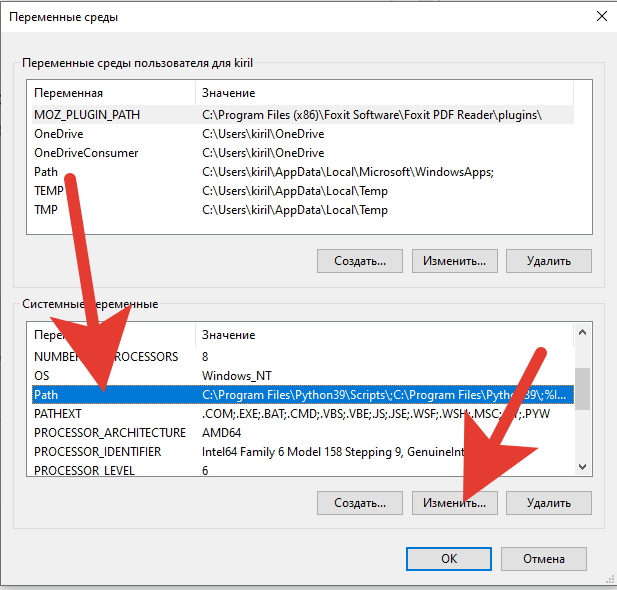Close the Environment Variables dialog window
Image resolution: width=617 pixels, height=590 pixels.
click(601, 16)
